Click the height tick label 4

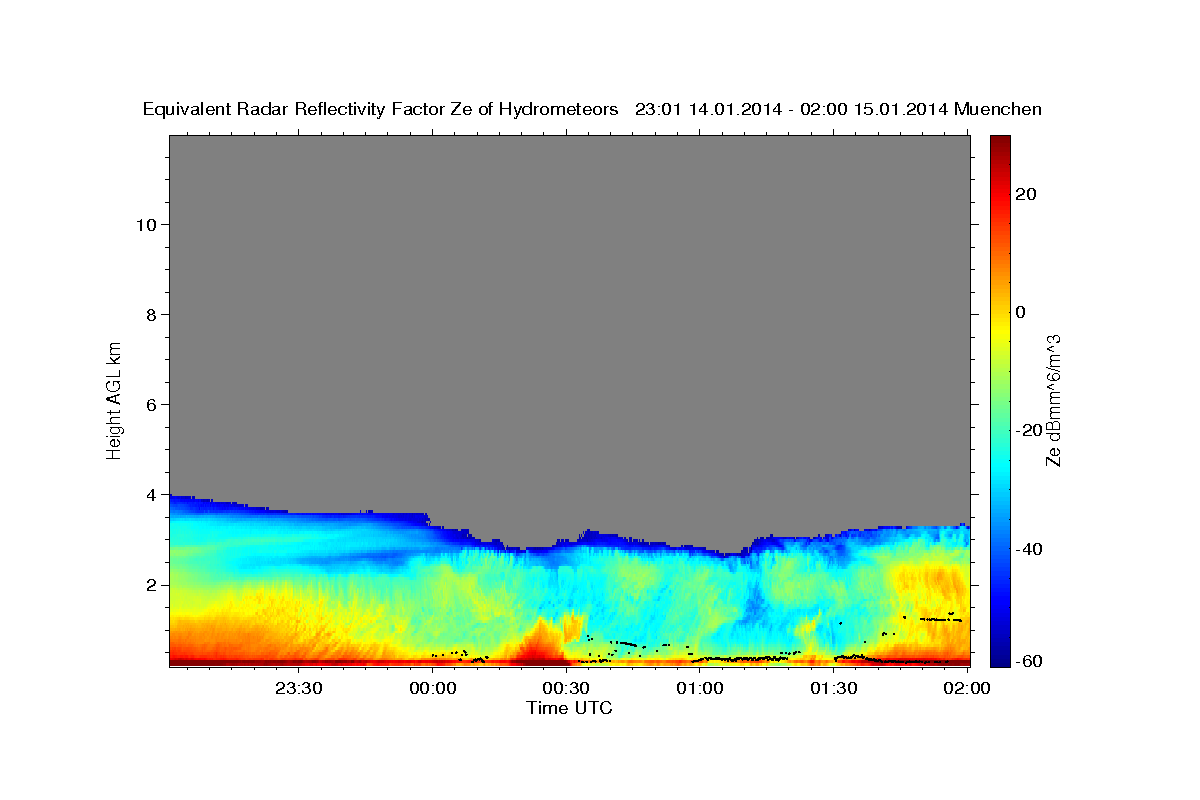click(x=150, y=494)
